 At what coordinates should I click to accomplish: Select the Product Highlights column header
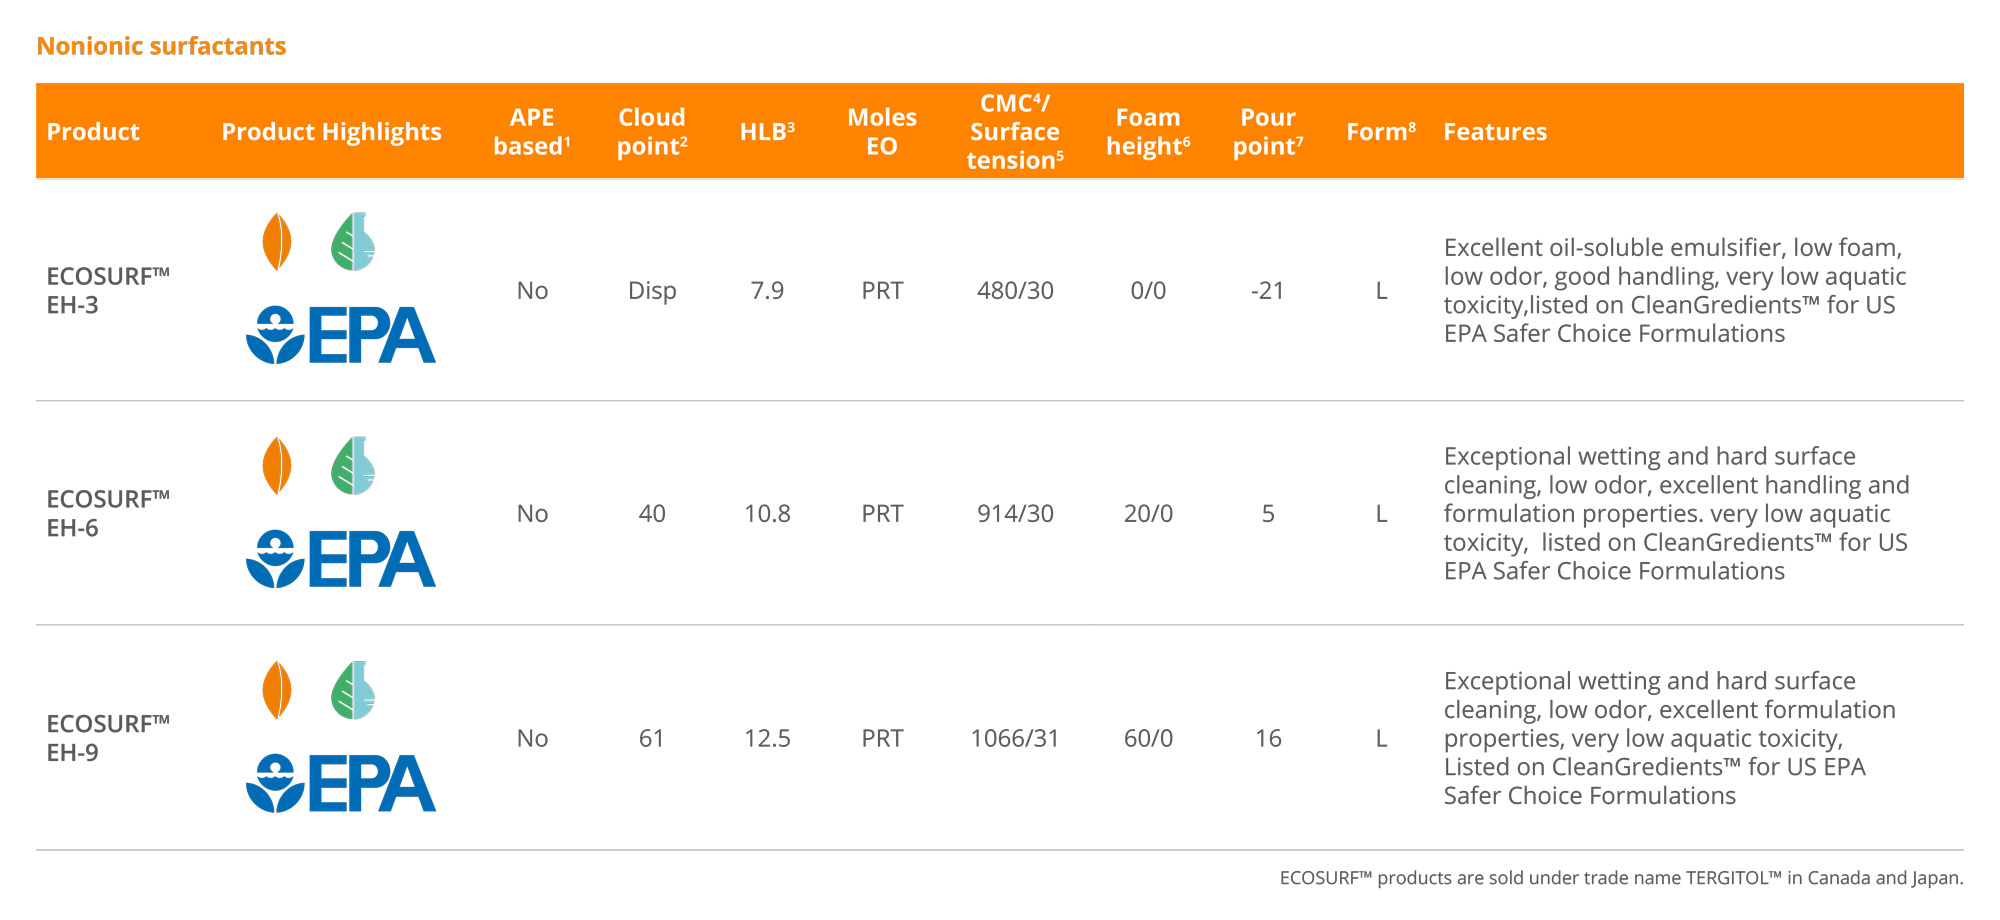331,132
